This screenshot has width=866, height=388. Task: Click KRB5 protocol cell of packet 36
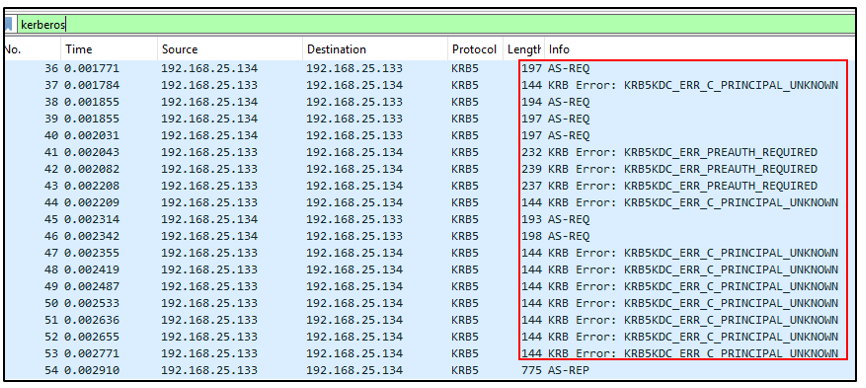[464, 69]
